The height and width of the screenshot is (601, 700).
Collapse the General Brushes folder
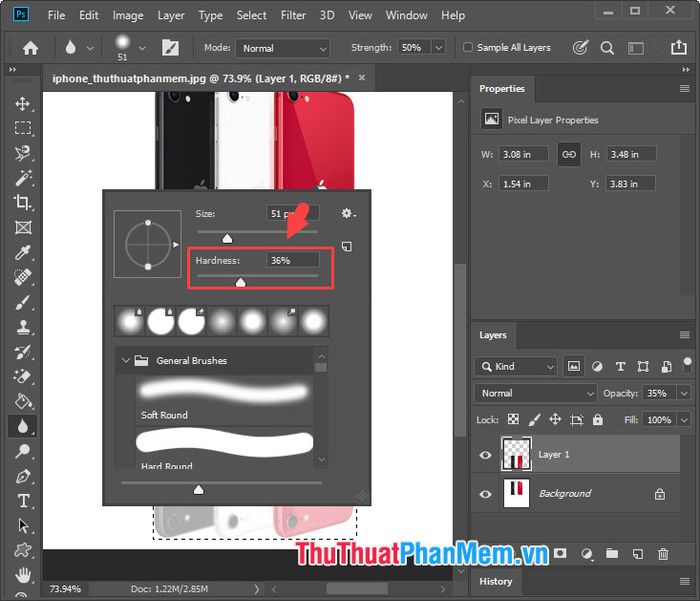click(125, 360)
